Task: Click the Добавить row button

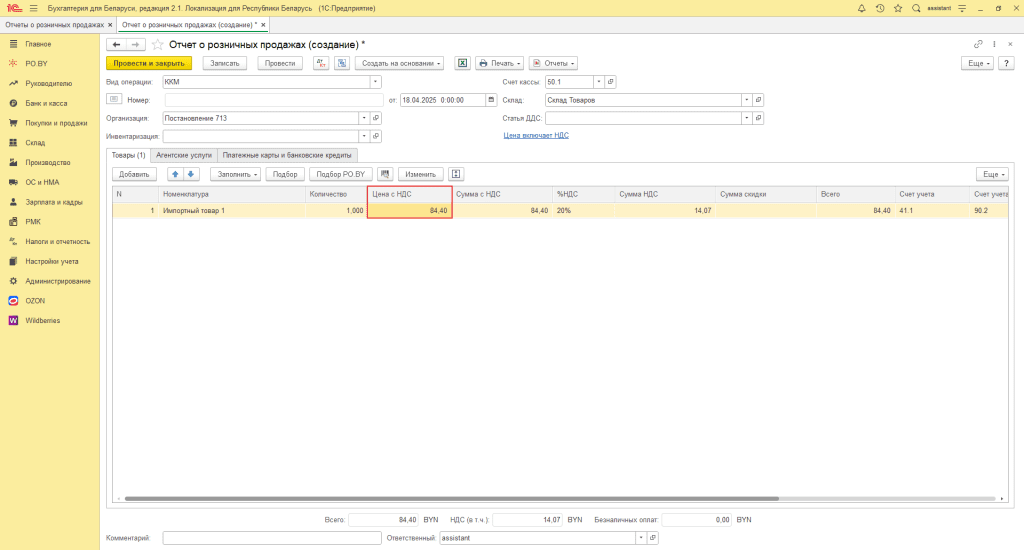Action: 135,174
